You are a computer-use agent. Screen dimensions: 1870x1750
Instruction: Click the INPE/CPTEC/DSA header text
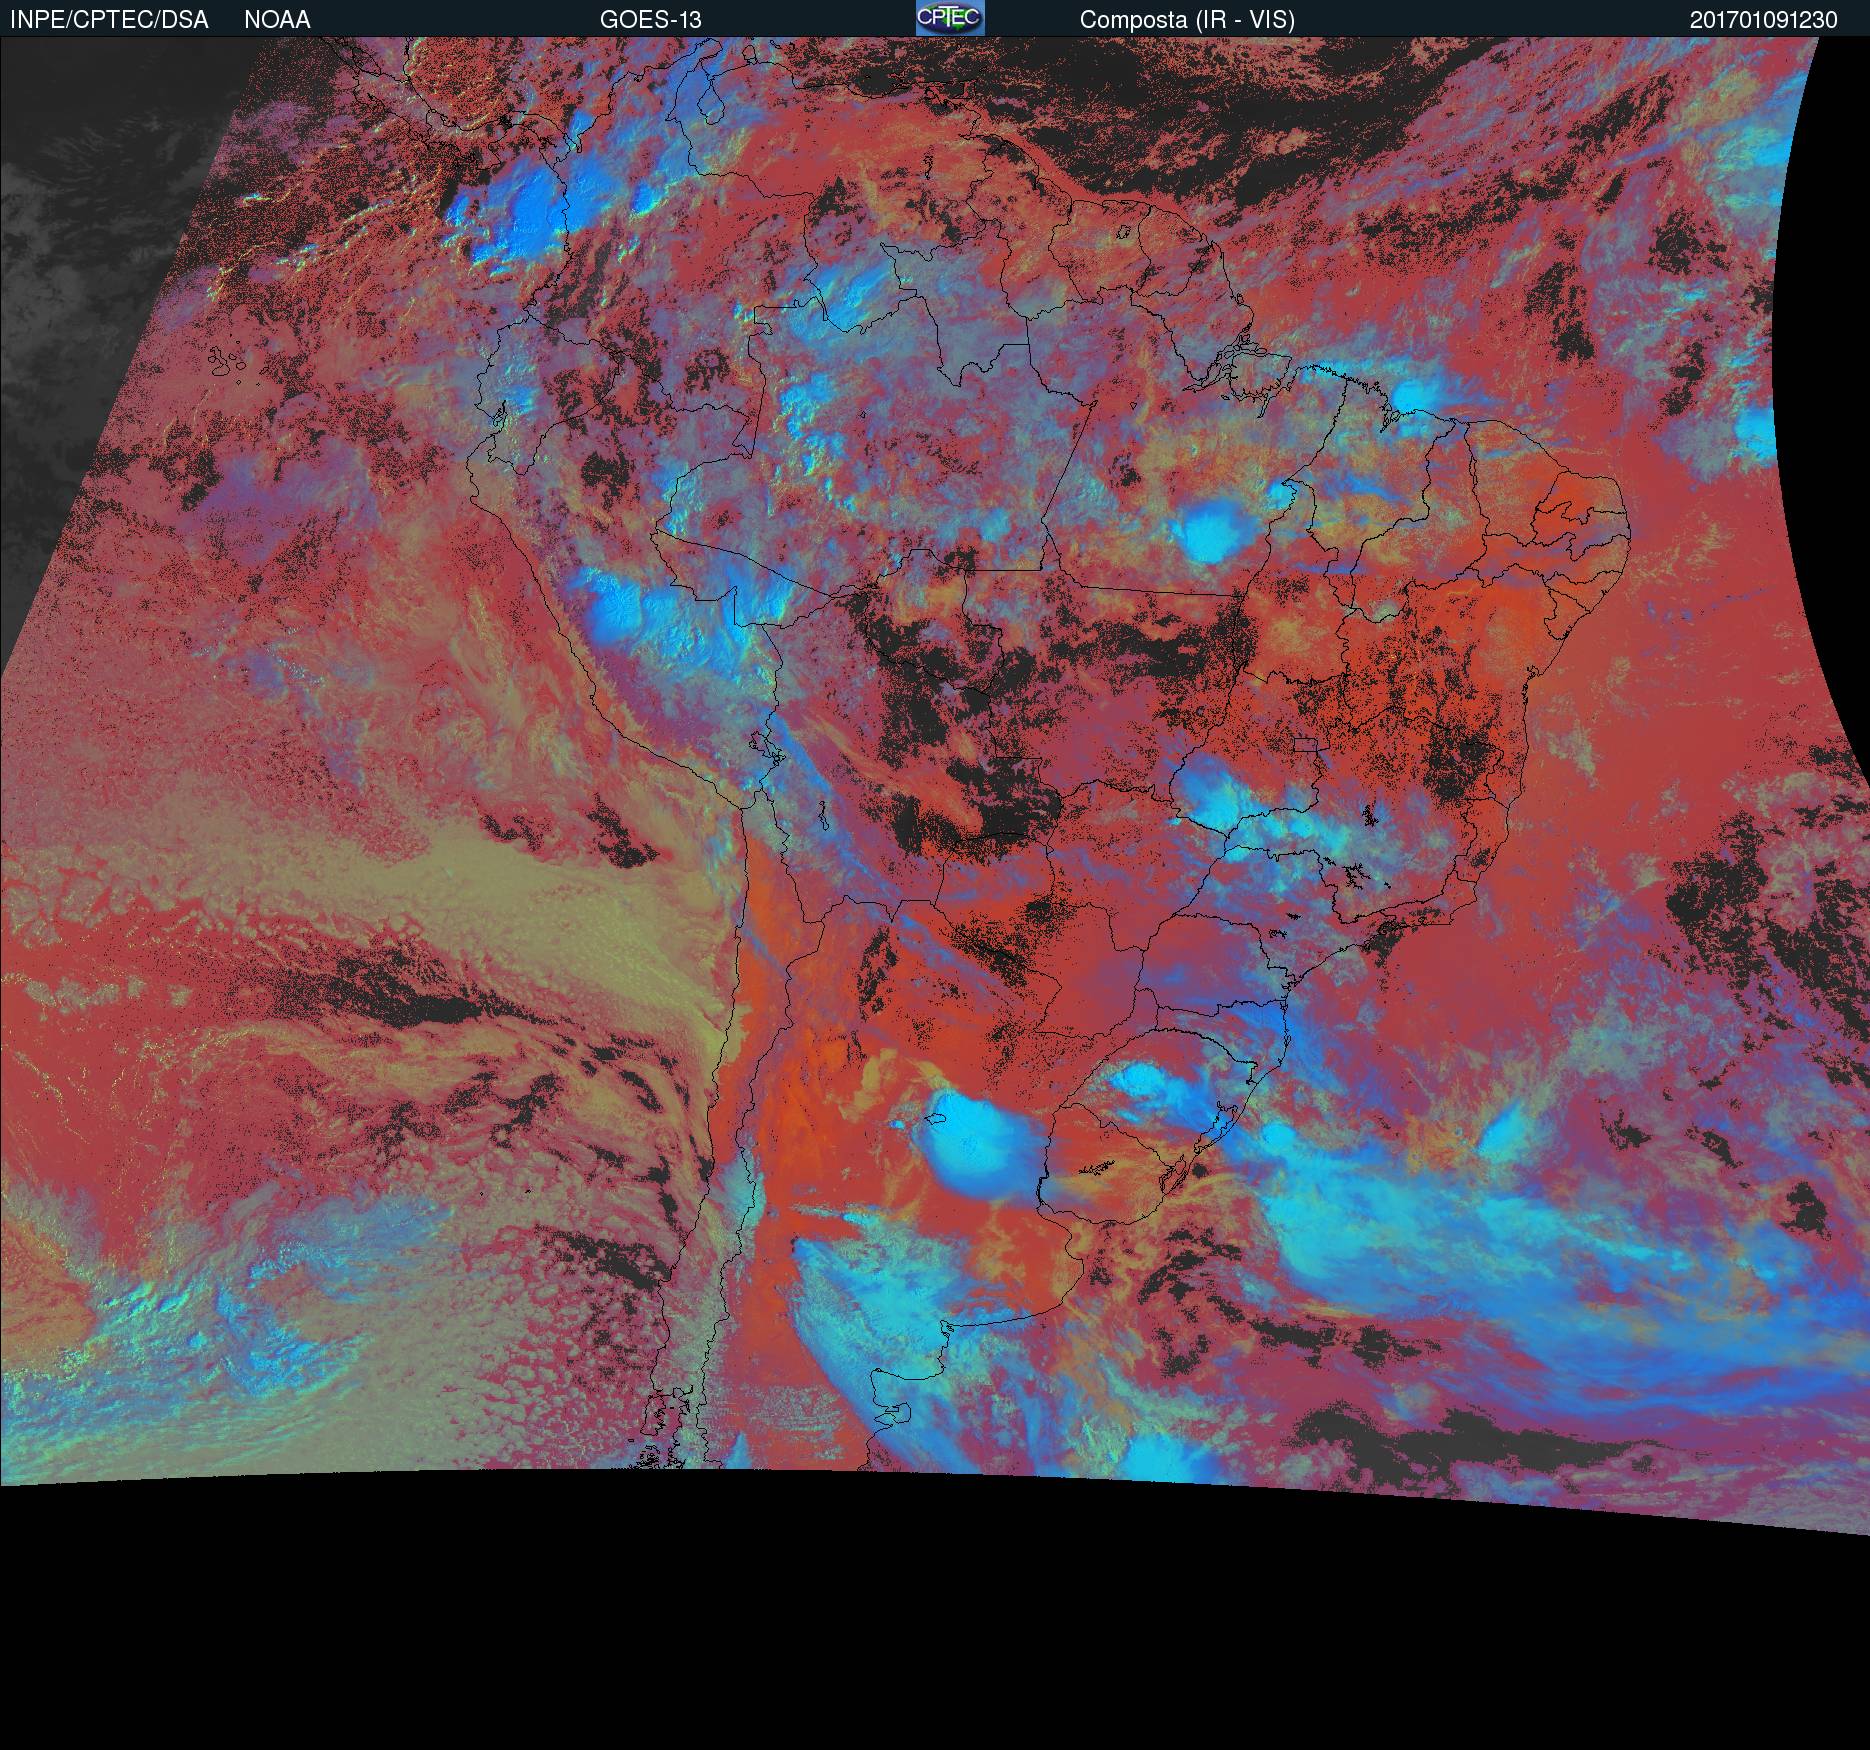point(109,20)
